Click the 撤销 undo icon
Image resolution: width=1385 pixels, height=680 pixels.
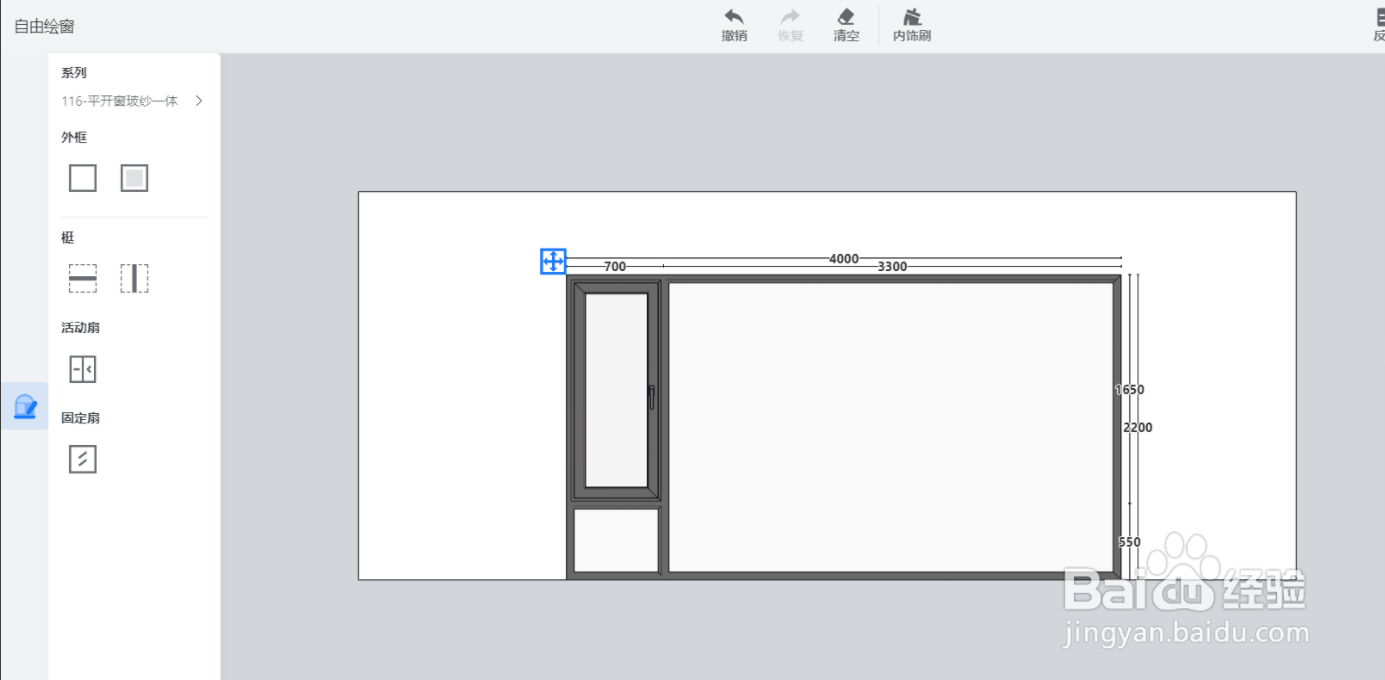[734, 17]
